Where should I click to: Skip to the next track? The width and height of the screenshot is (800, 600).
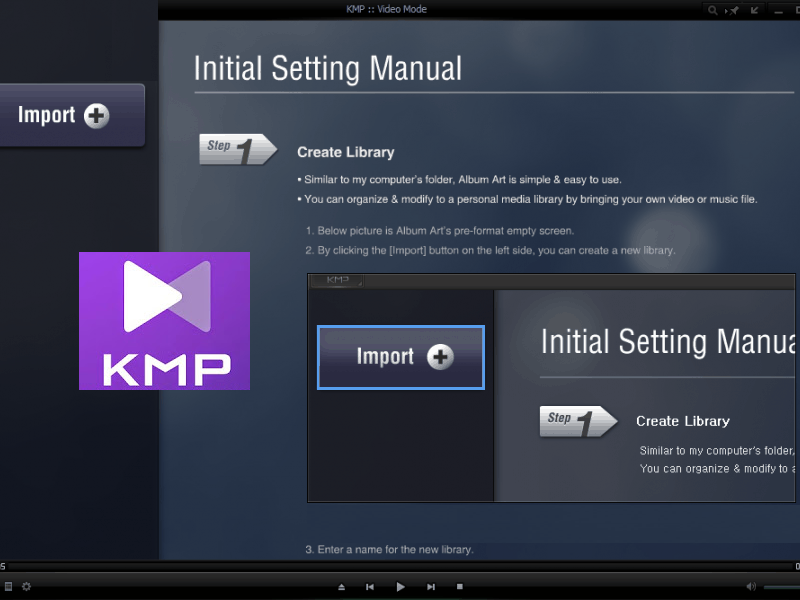coord(431,587)
